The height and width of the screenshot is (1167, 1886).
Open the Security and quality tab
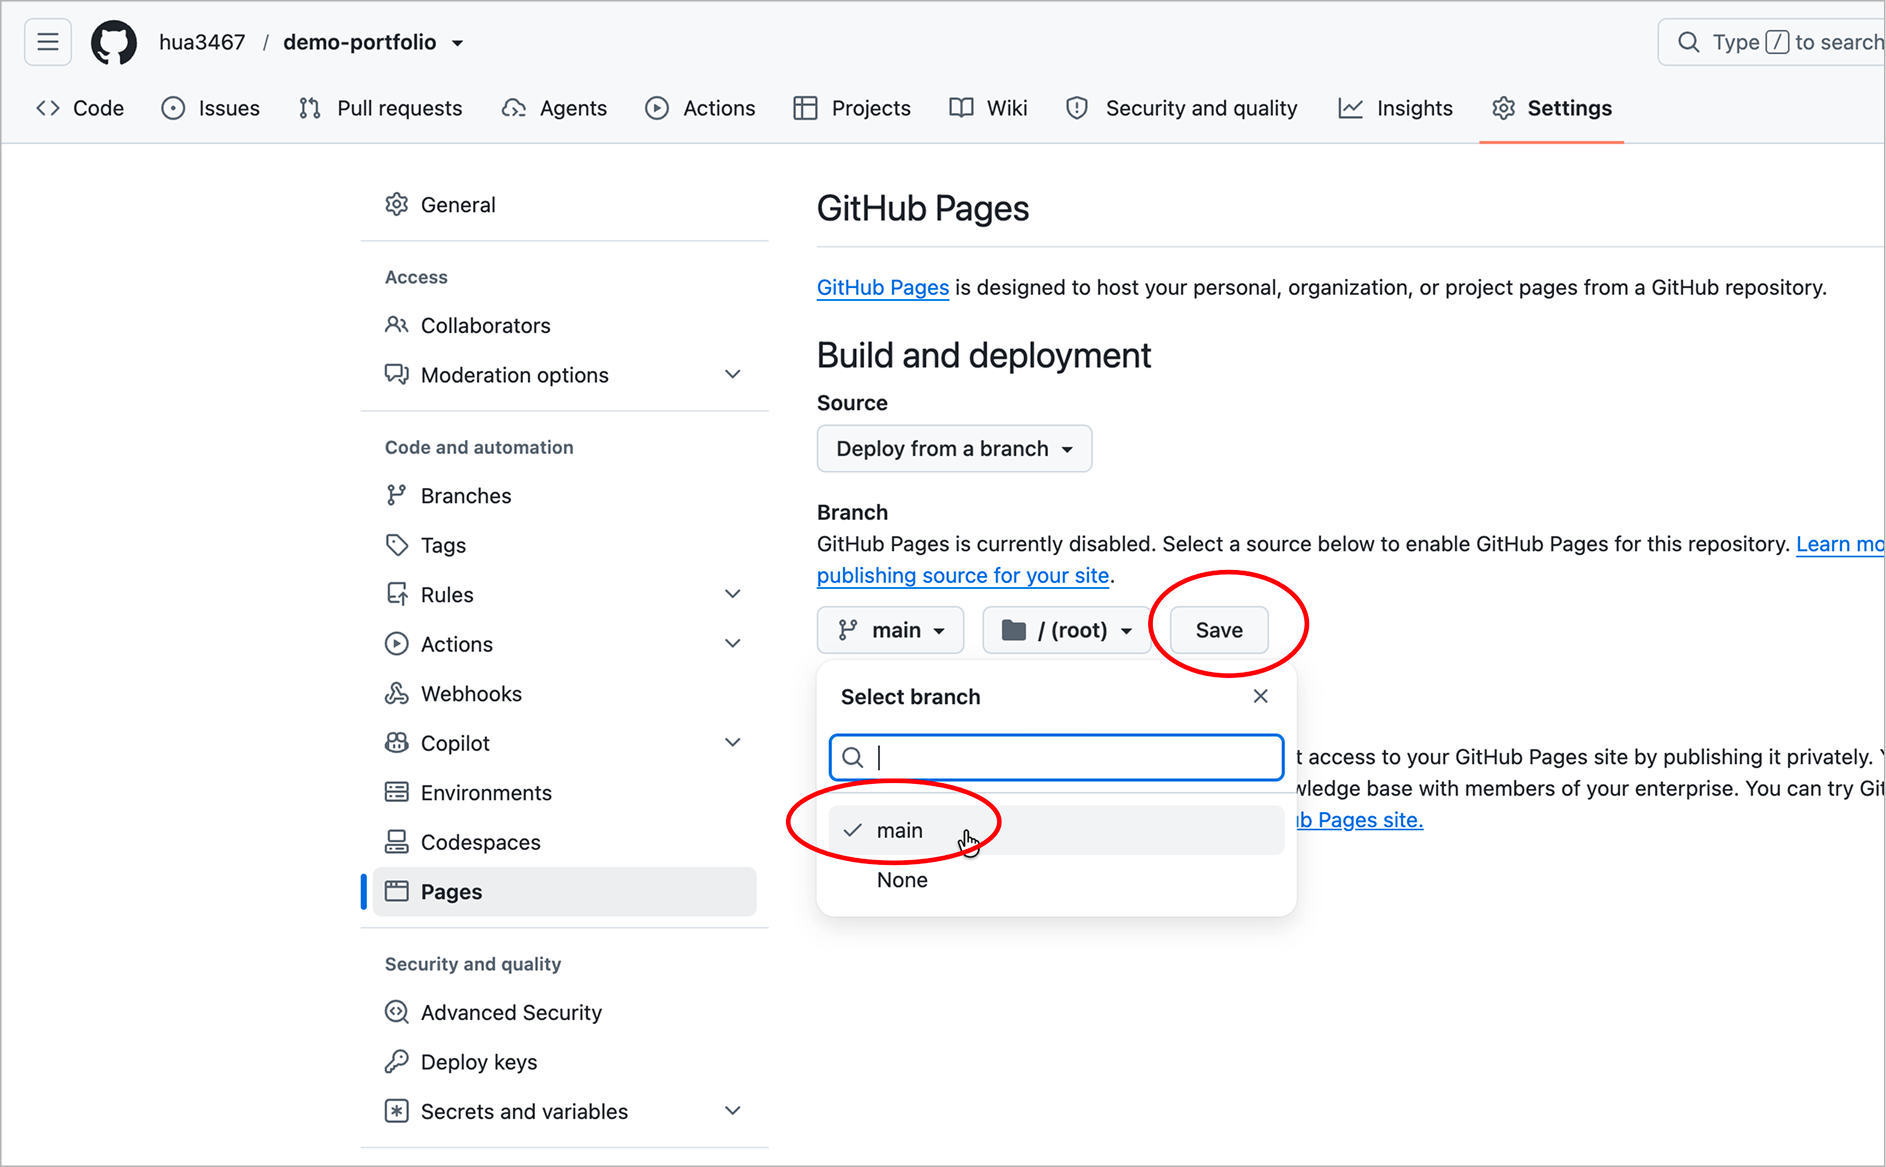coord(1182,108)
